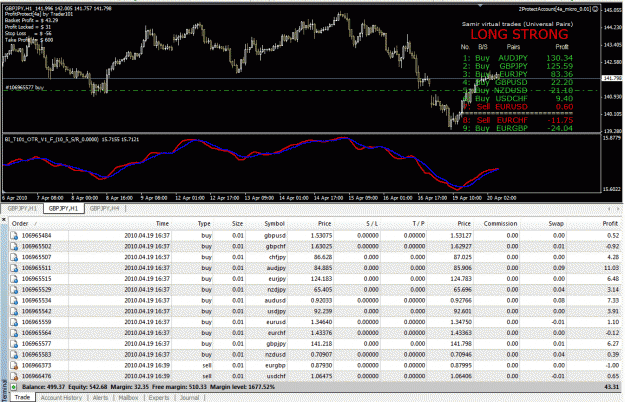Switch to the Alerts tab
This screenshot has width=625, height=402.
coord(100,398)
